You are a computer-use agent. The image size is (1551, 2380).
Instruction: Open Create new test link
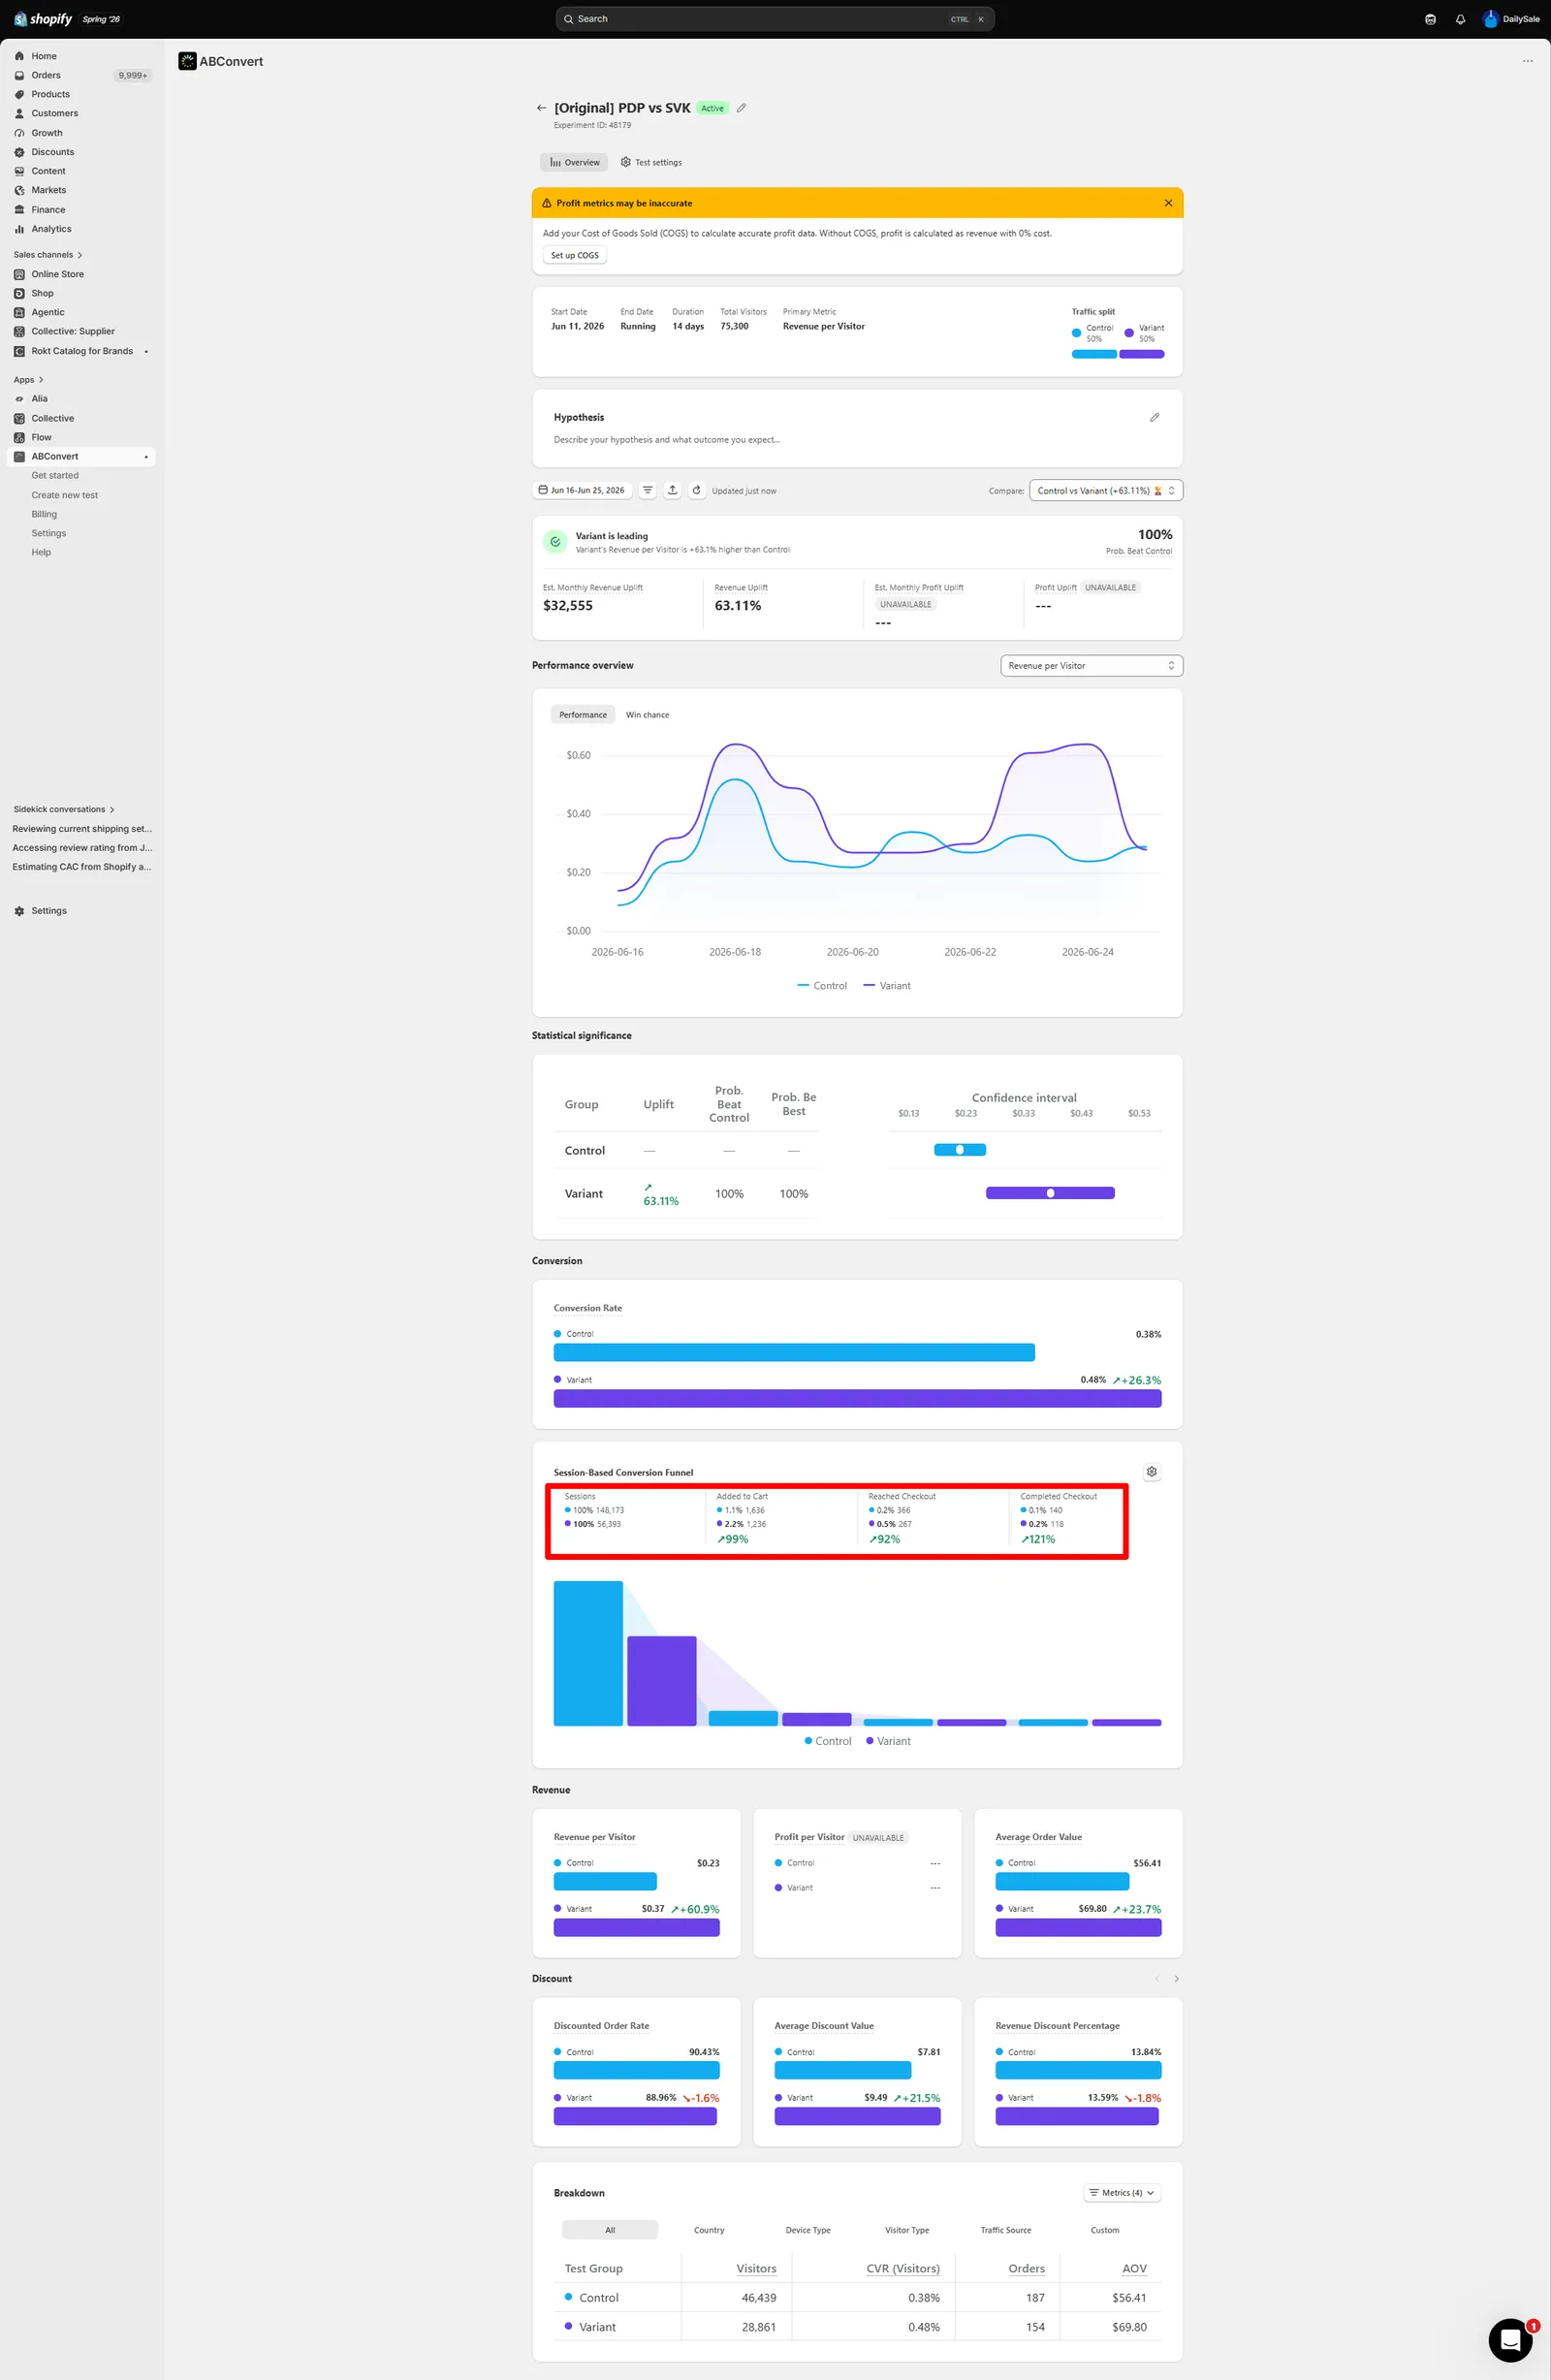(65, 495)
